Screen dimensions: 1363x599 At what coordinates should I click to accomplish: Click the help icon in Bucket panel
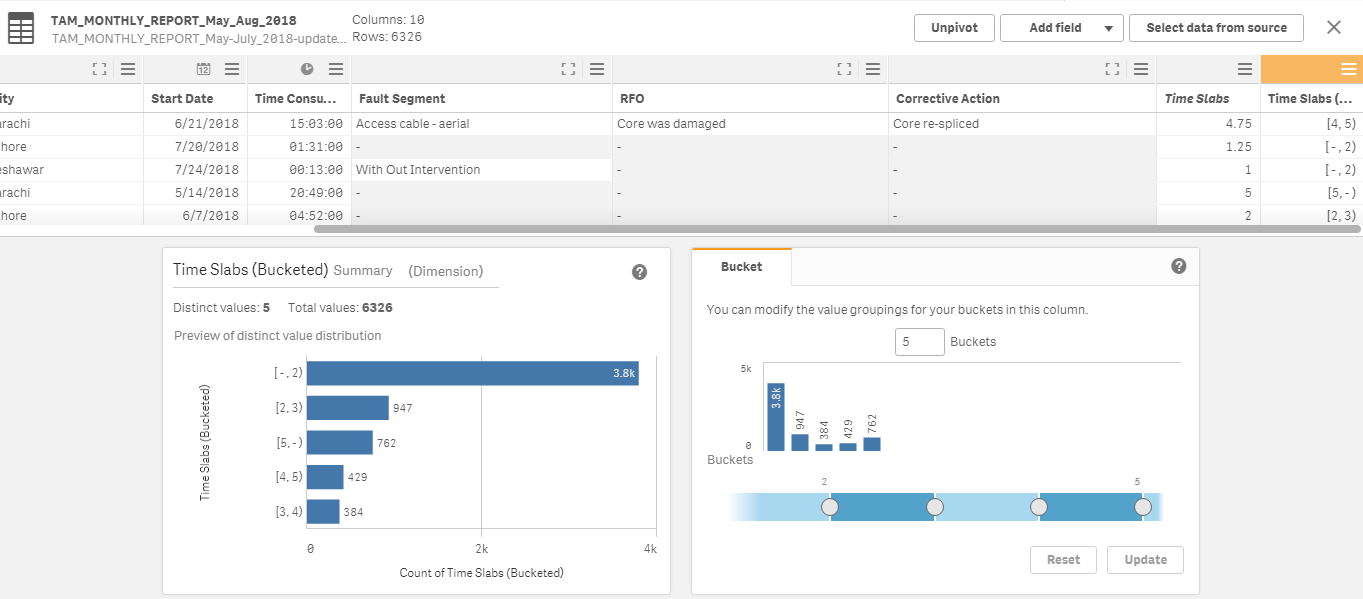(x=1178, y=267)
